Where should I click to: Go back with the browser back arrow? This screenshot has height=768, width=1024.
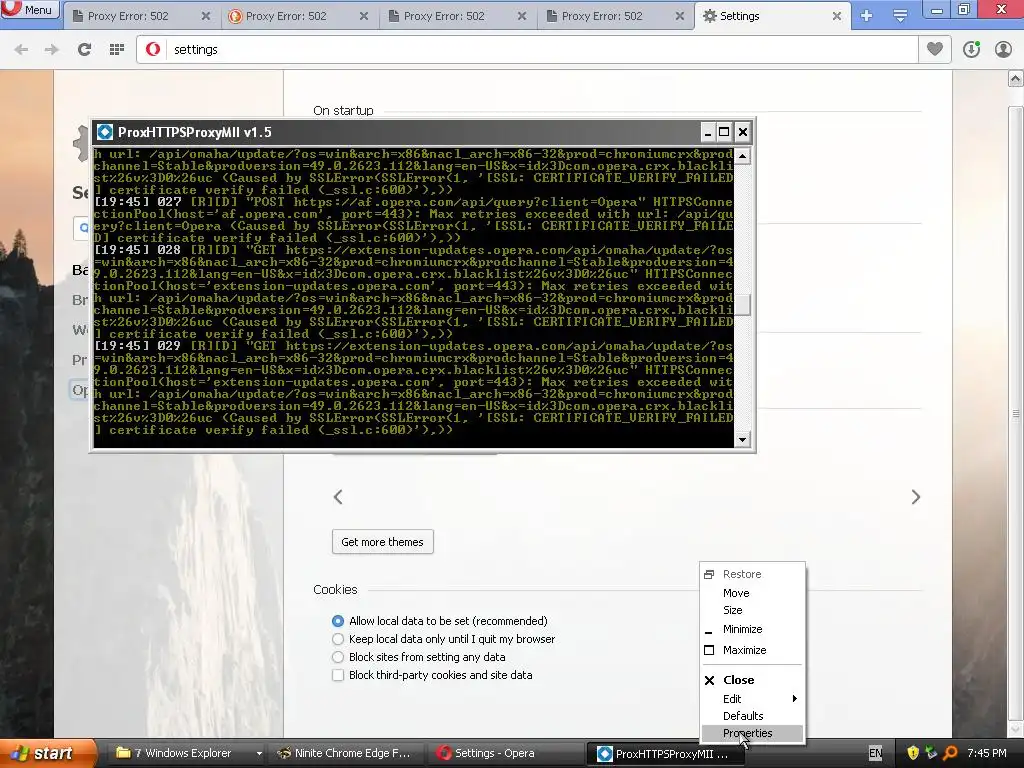[x=21, y=50]
